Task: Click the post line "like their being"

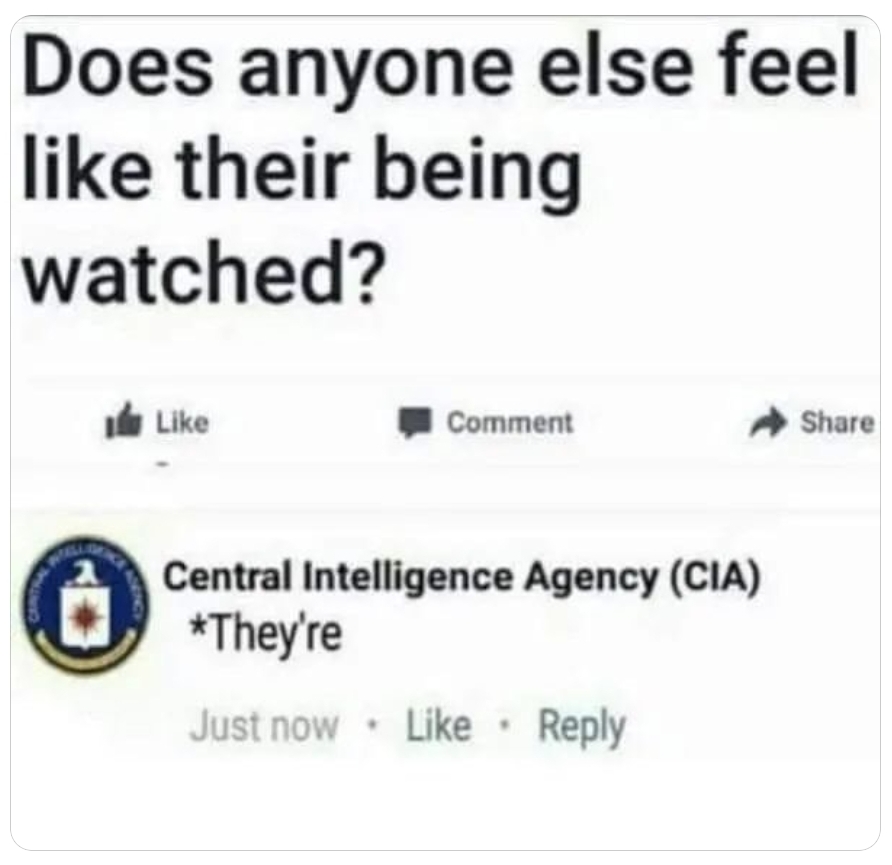Action: pos(302,170)
